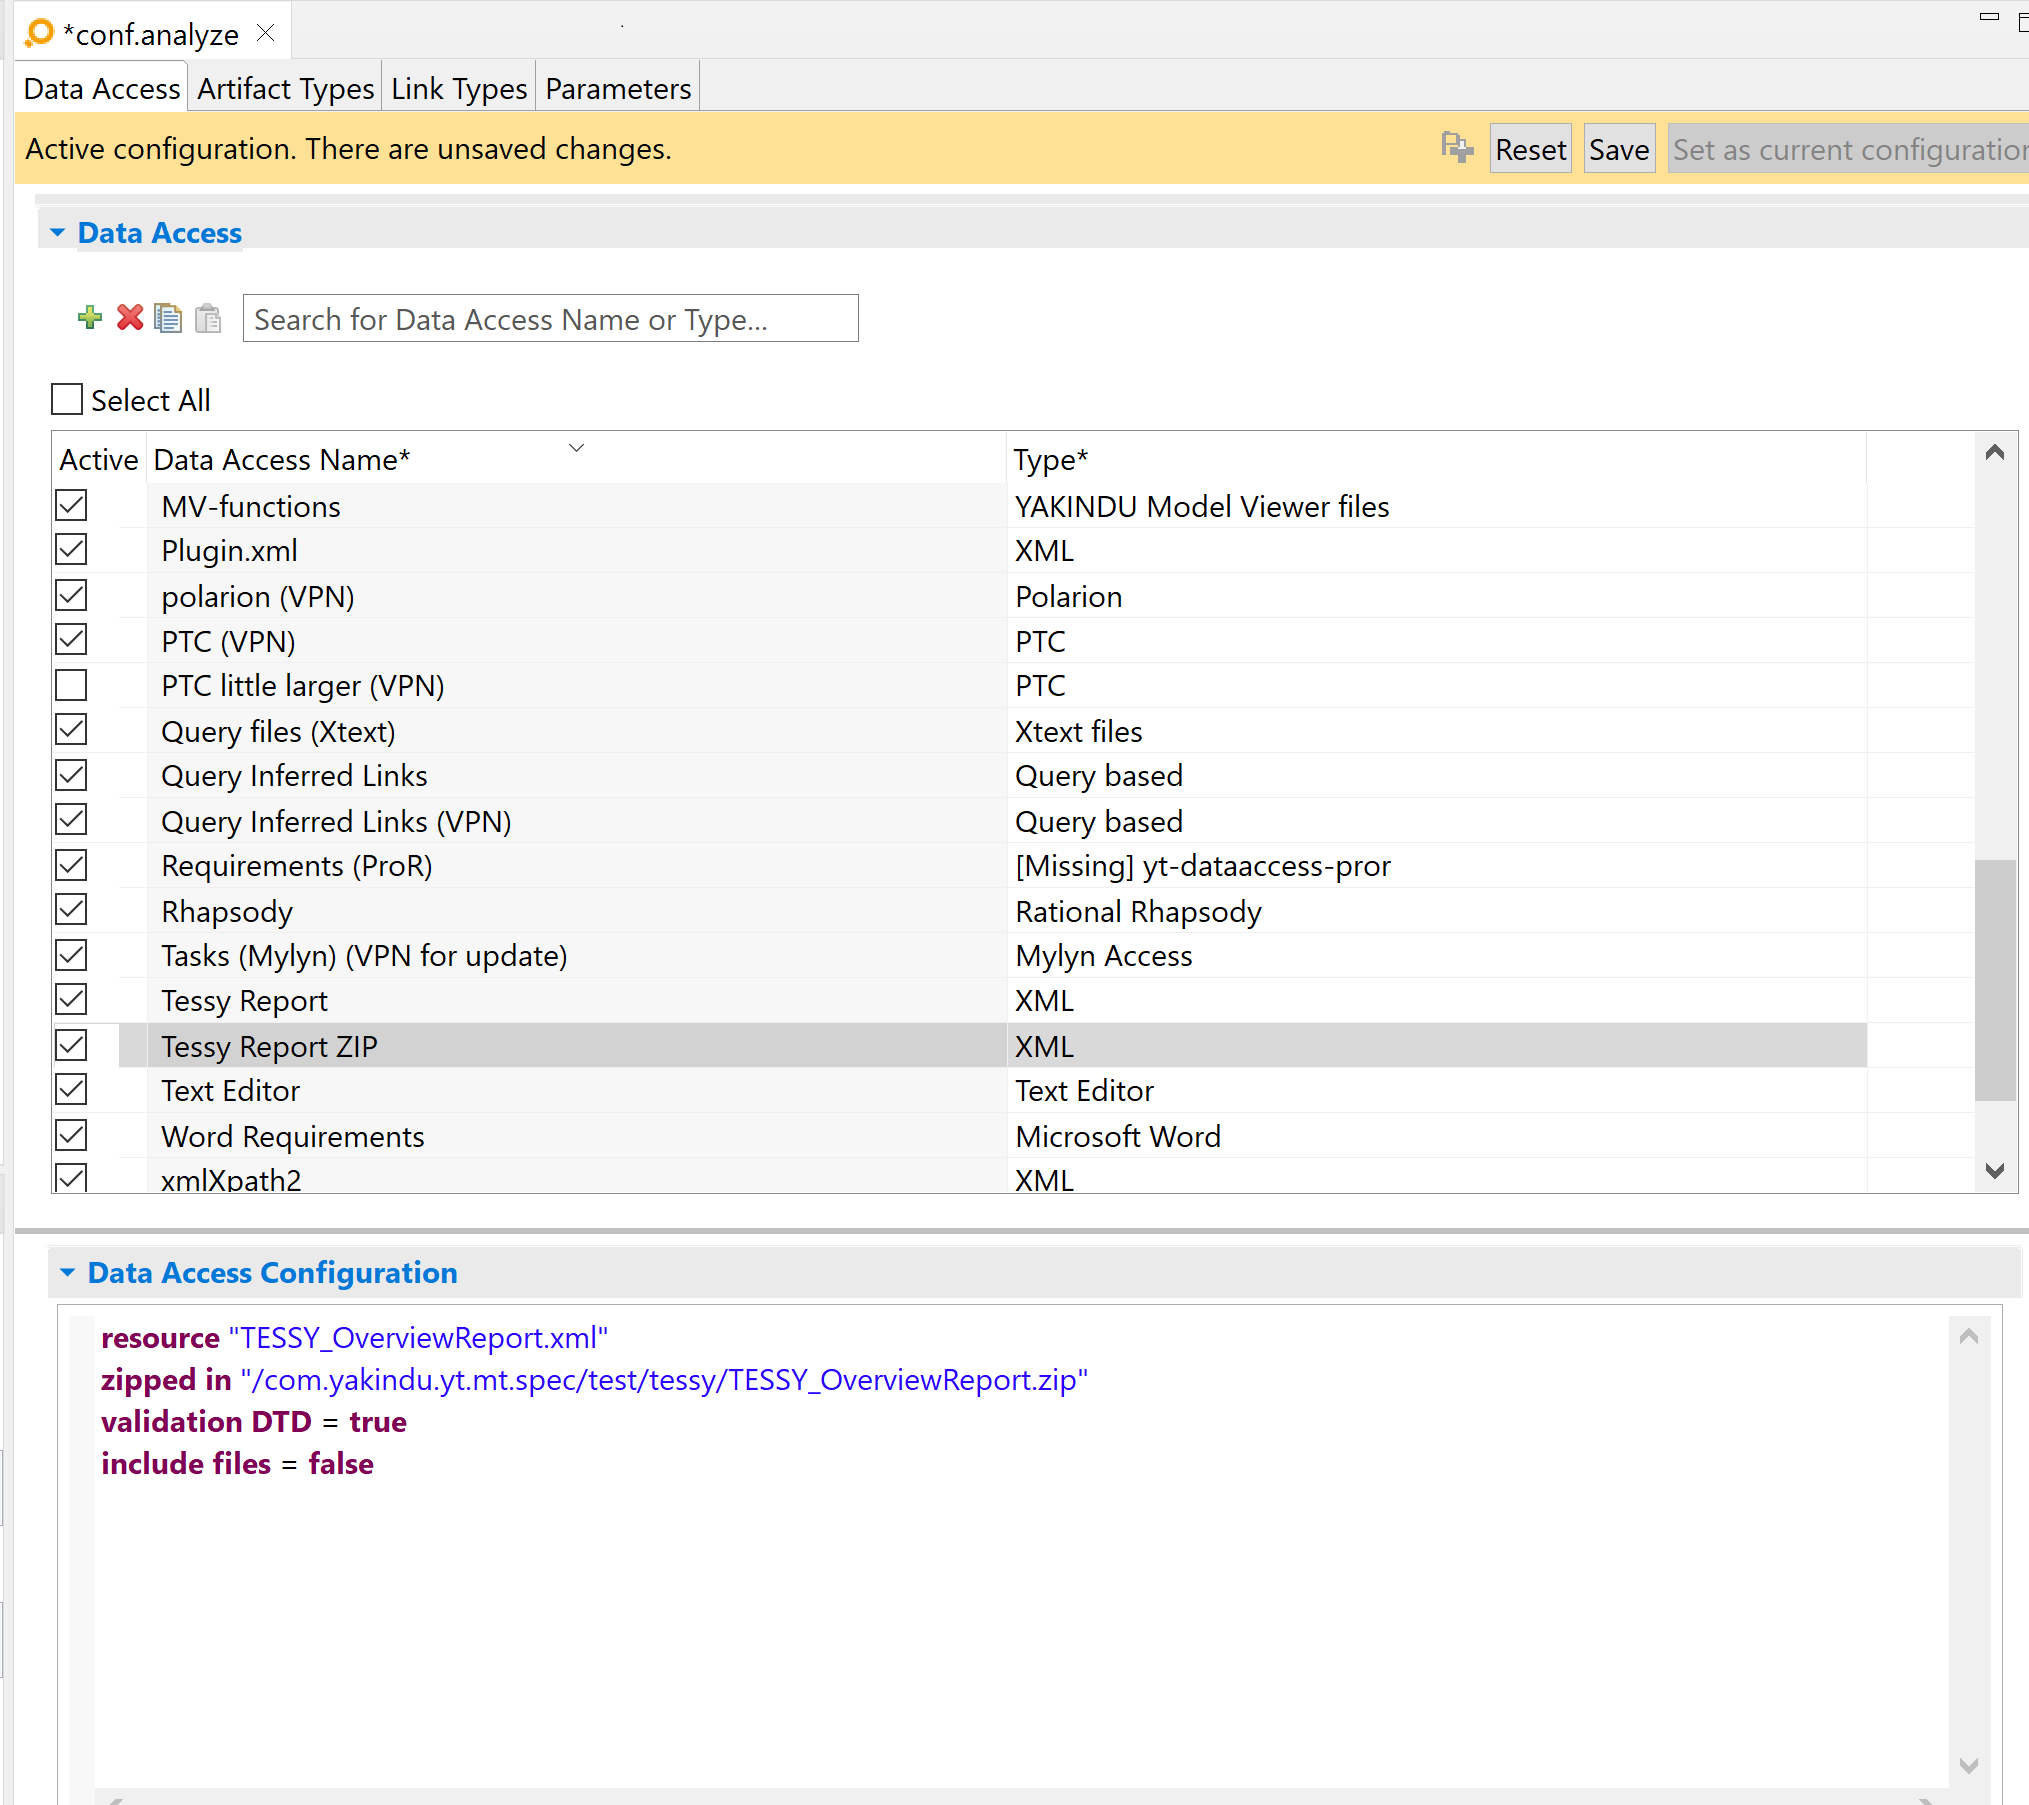
Task: Click the "TESSY_OverviewReport.xml" resource string
Action: click(x=418, y=1338)
